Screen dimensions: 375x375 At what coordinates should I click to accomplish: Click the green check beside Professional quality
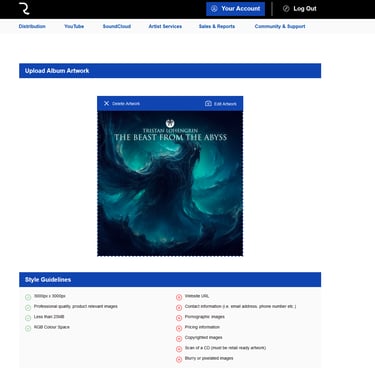(28, 307)
